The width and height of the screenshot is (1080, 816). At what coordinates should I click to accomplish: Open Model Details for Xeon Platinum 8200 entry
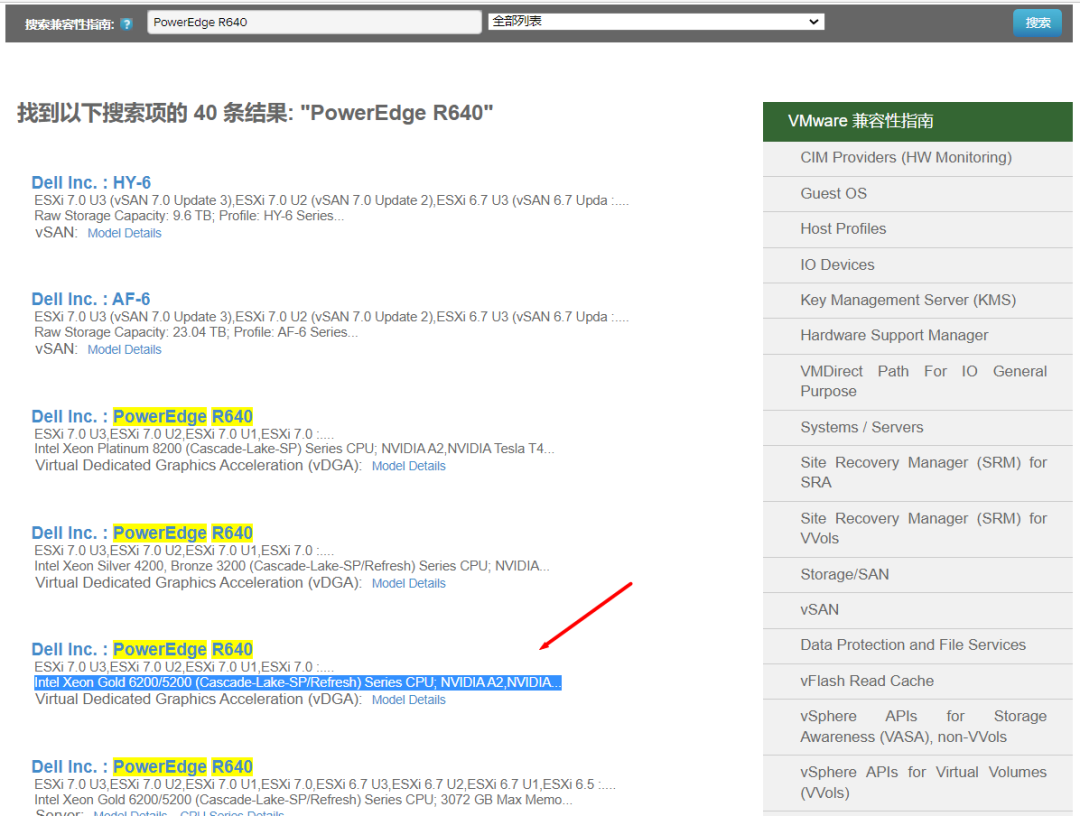408,465
